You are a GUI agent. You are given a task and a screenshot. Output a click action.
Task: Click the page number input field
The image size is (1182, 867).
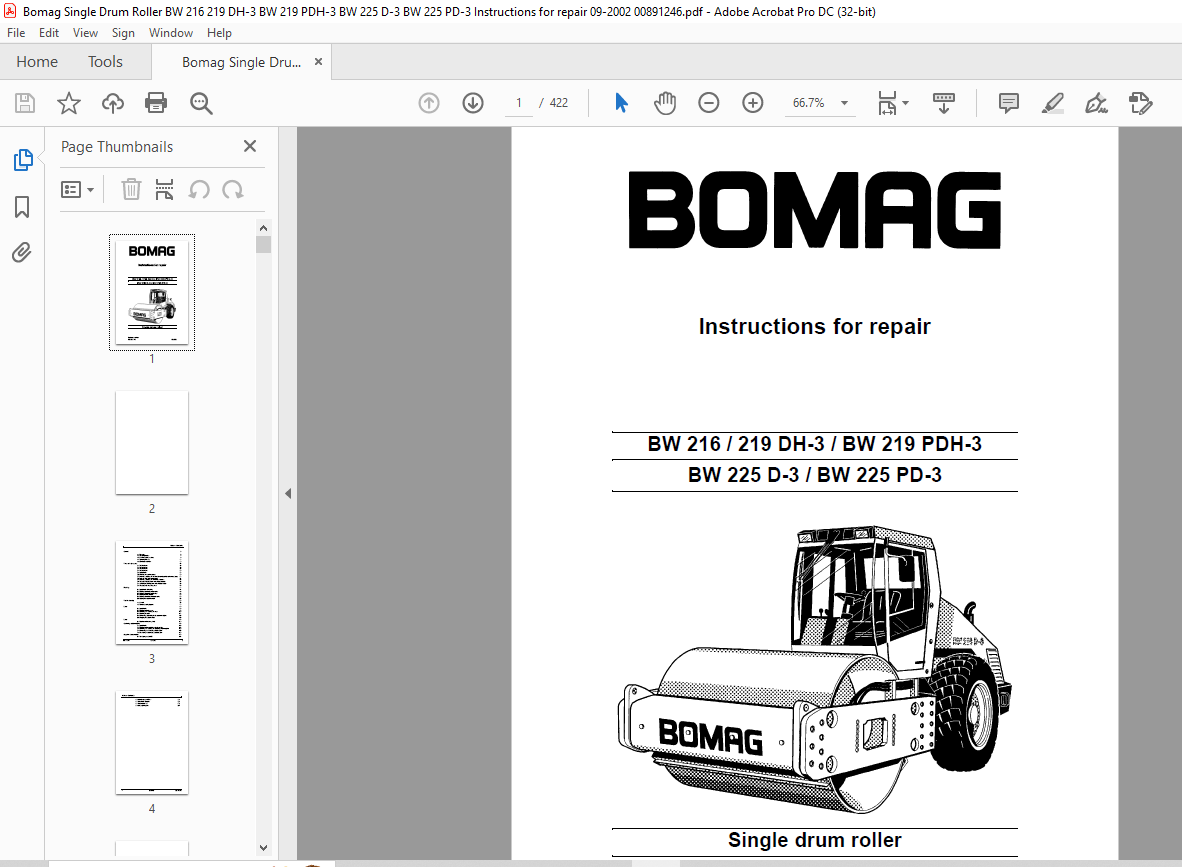pos(519,103)
